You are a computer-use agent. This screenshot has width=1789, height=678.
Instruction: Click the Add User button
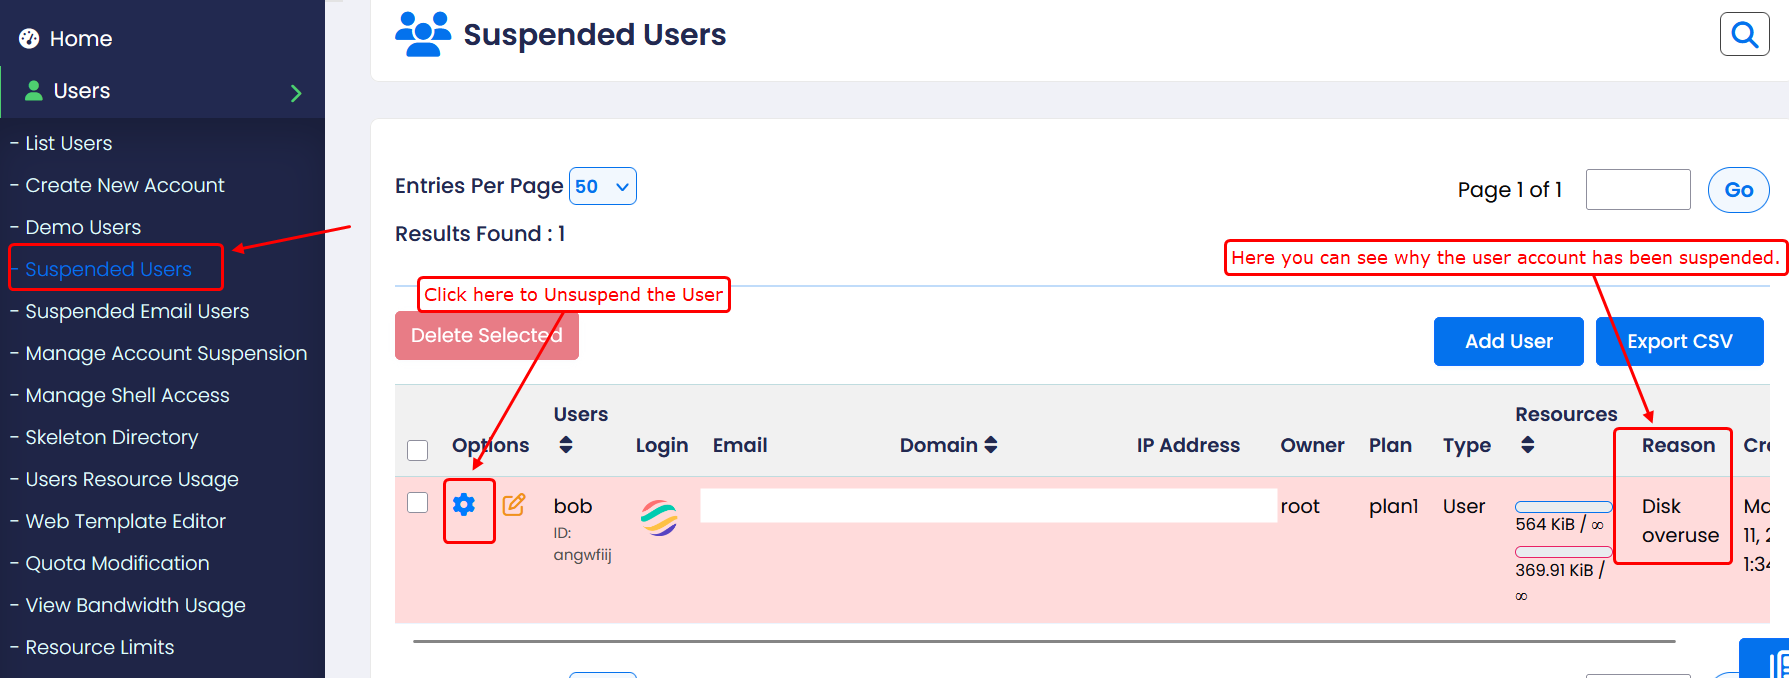click(1508, 341)
